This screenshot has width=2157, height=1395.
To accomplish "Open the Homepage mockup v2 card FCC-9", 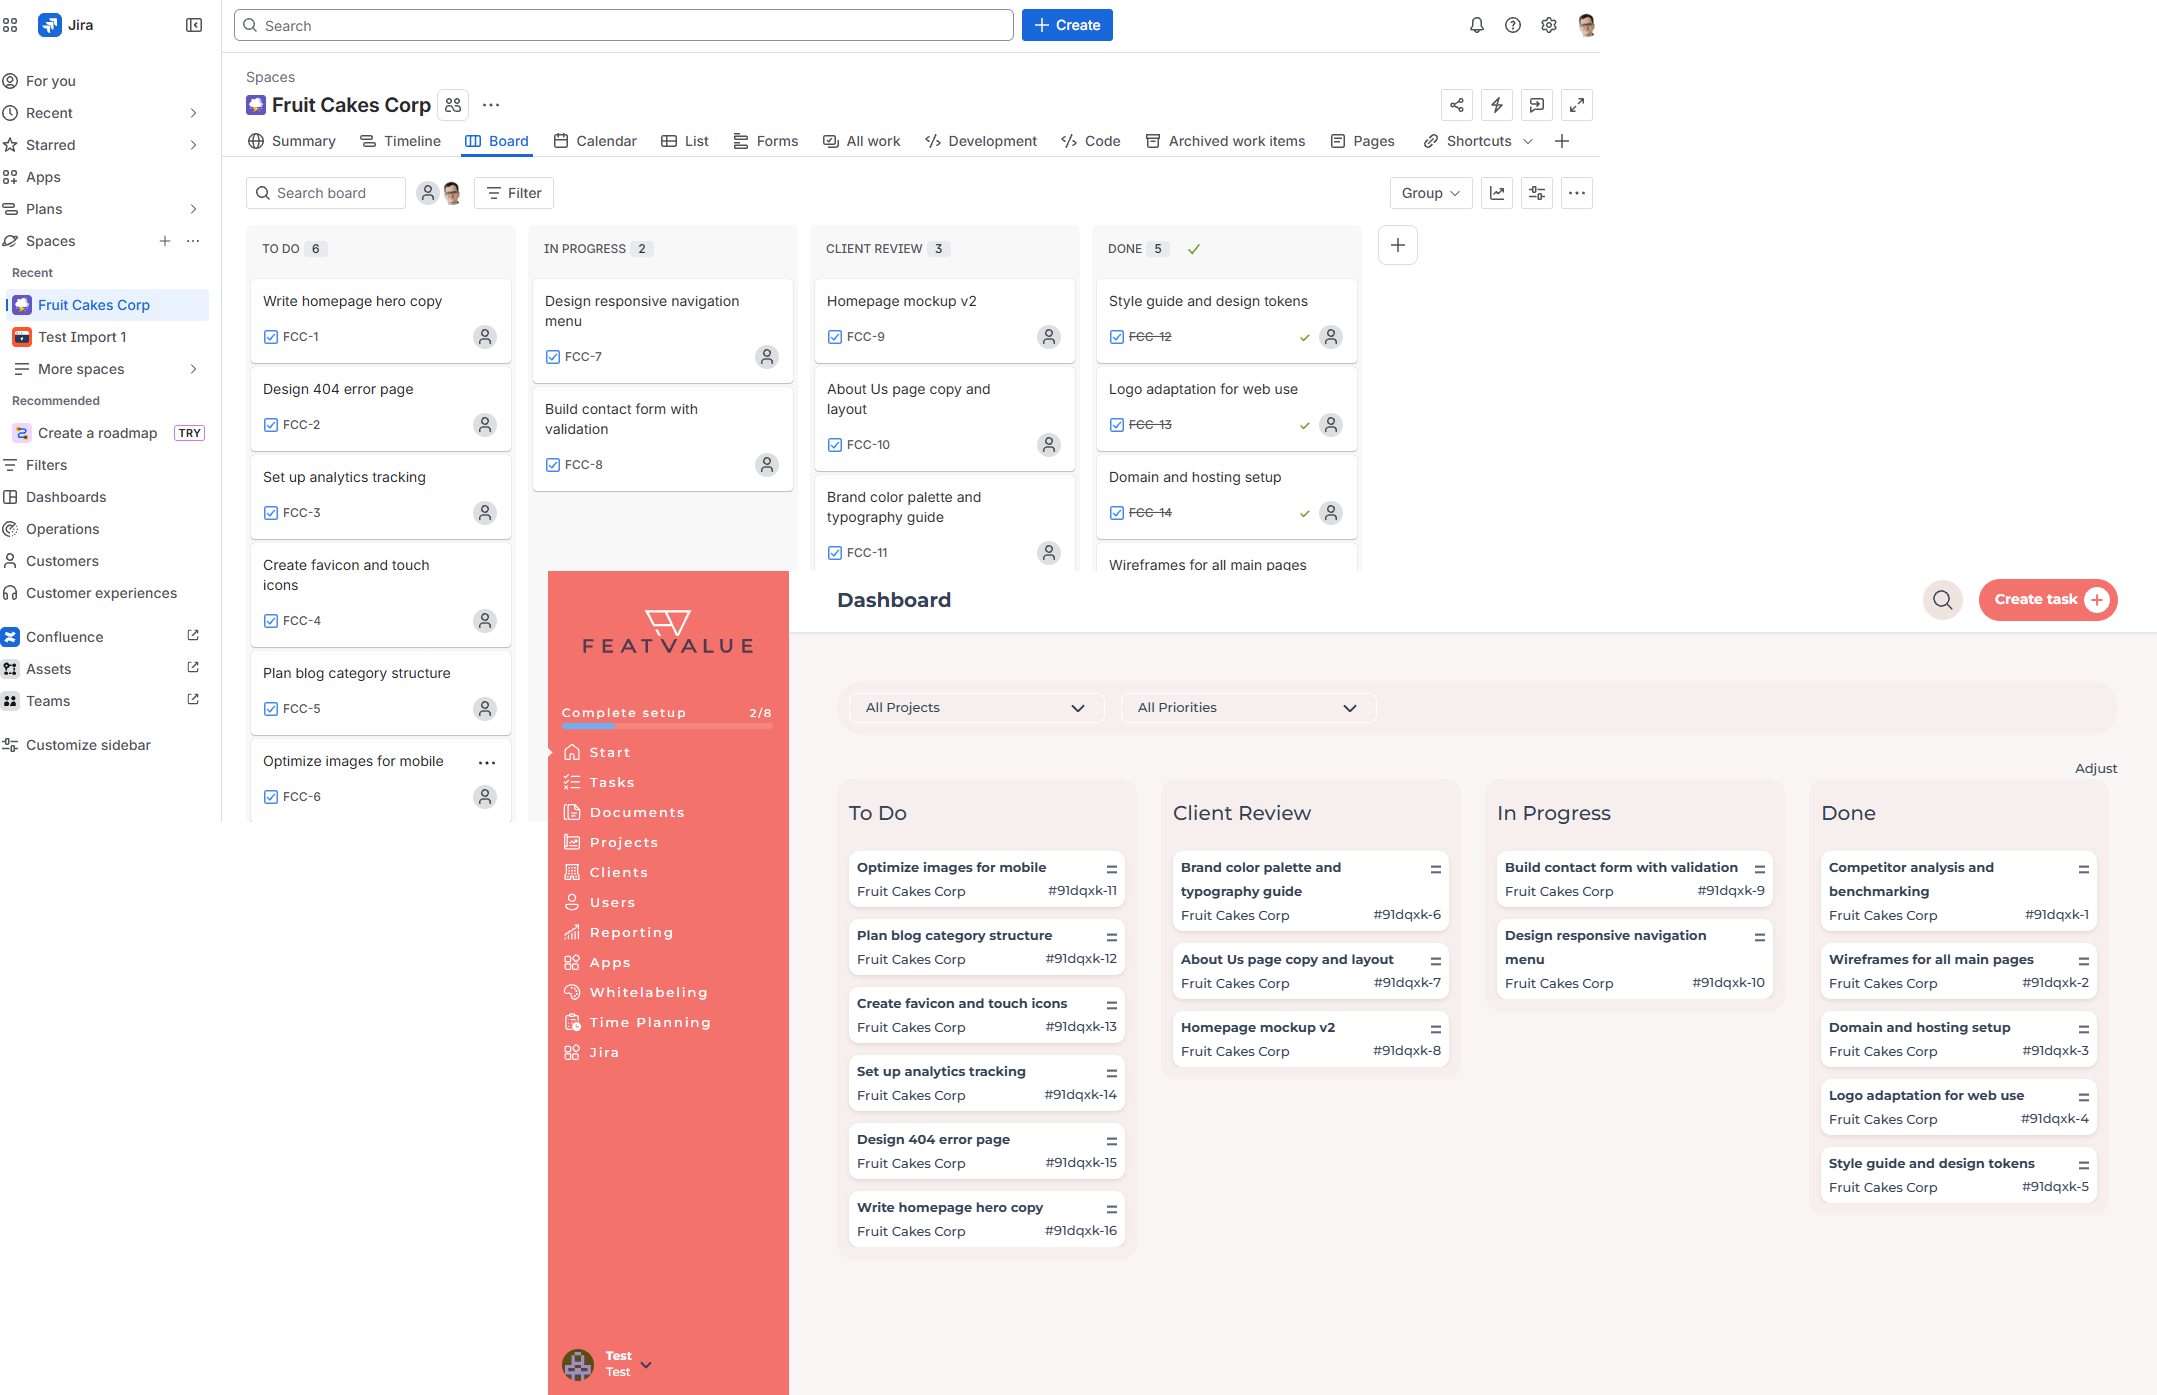I will coord(944,320).
